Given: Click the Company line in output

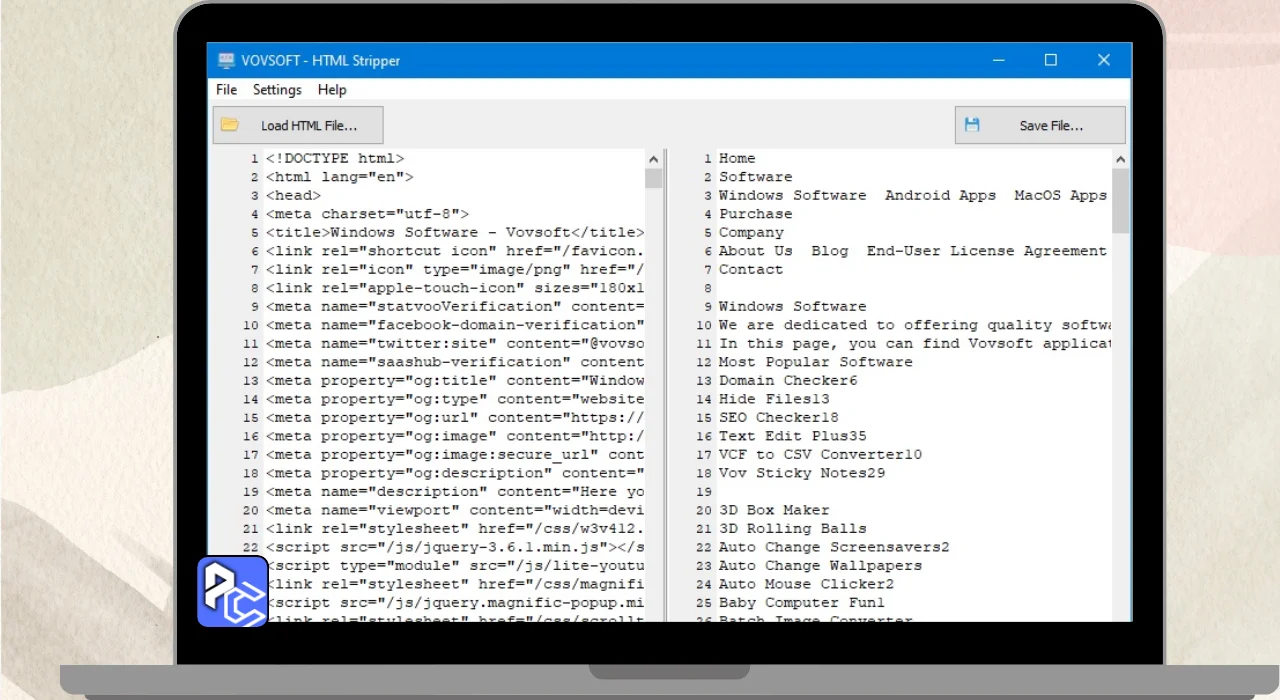Looking at the screenshot, I should (751, 232).
